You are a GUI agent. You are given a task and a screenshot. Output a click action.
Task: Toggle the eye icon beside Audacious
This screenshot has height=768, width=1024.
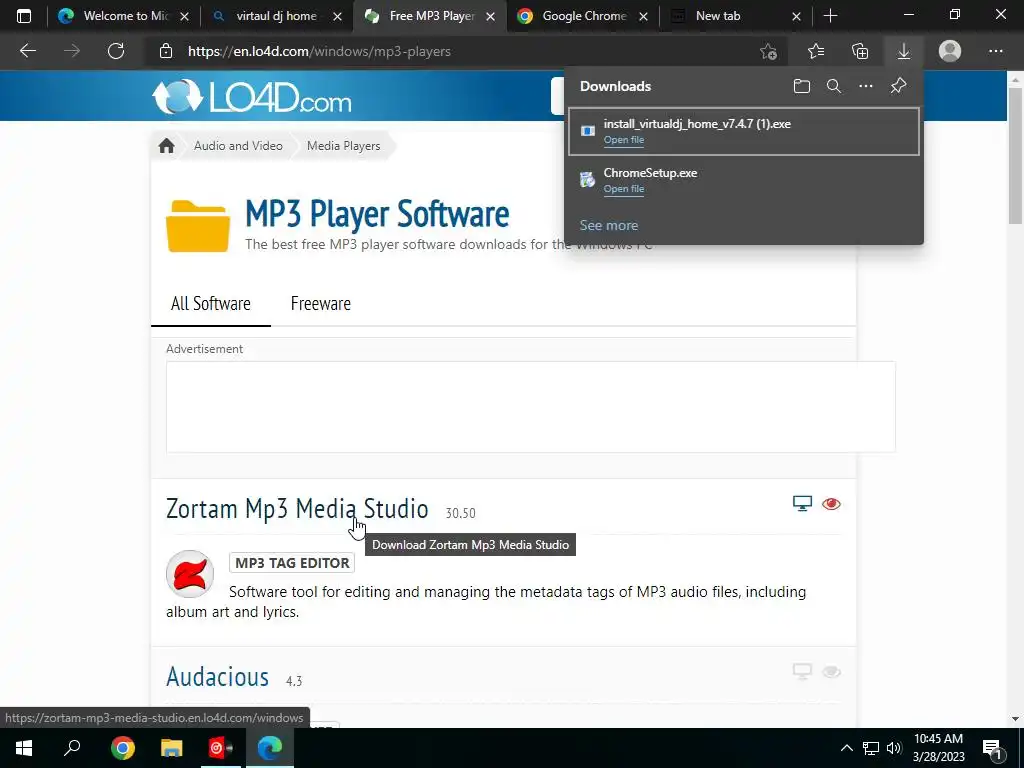pyautogui.click(x=831, y=671)
